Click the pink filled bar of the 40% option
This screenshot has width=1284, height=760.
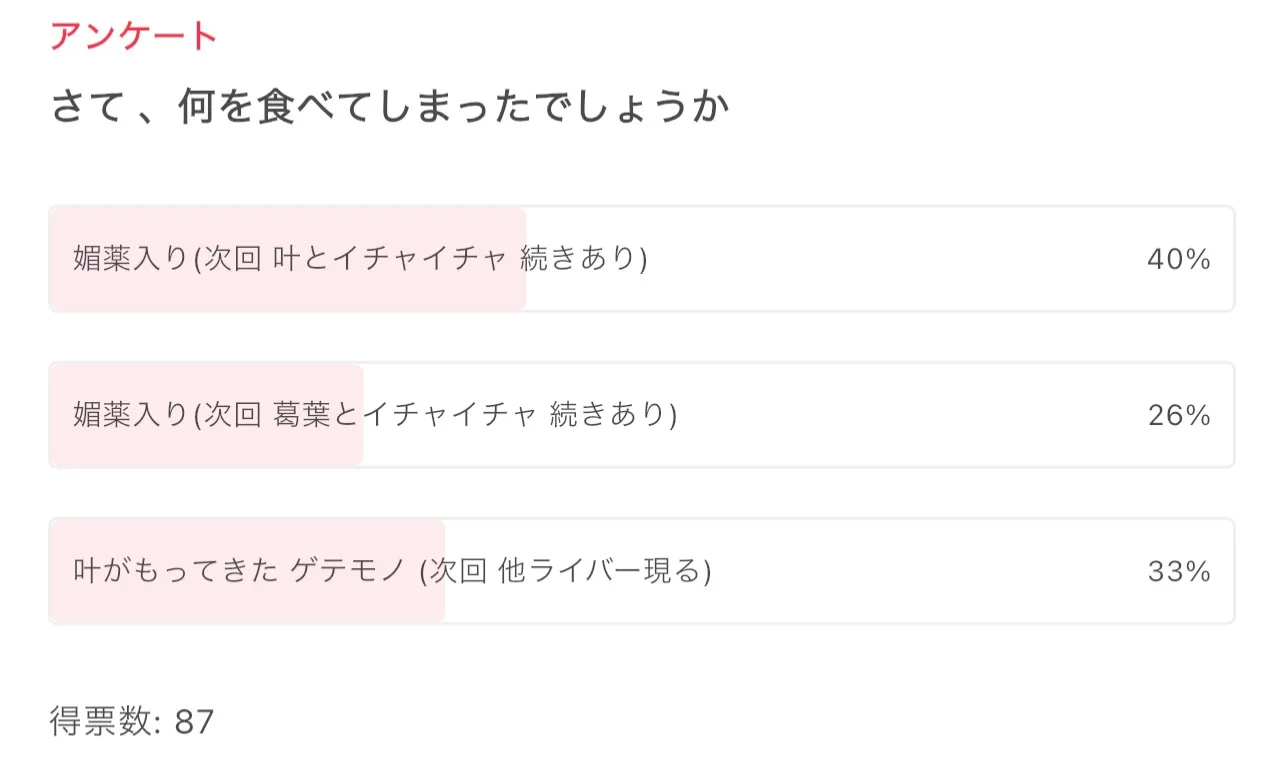(x=288, y=228)
